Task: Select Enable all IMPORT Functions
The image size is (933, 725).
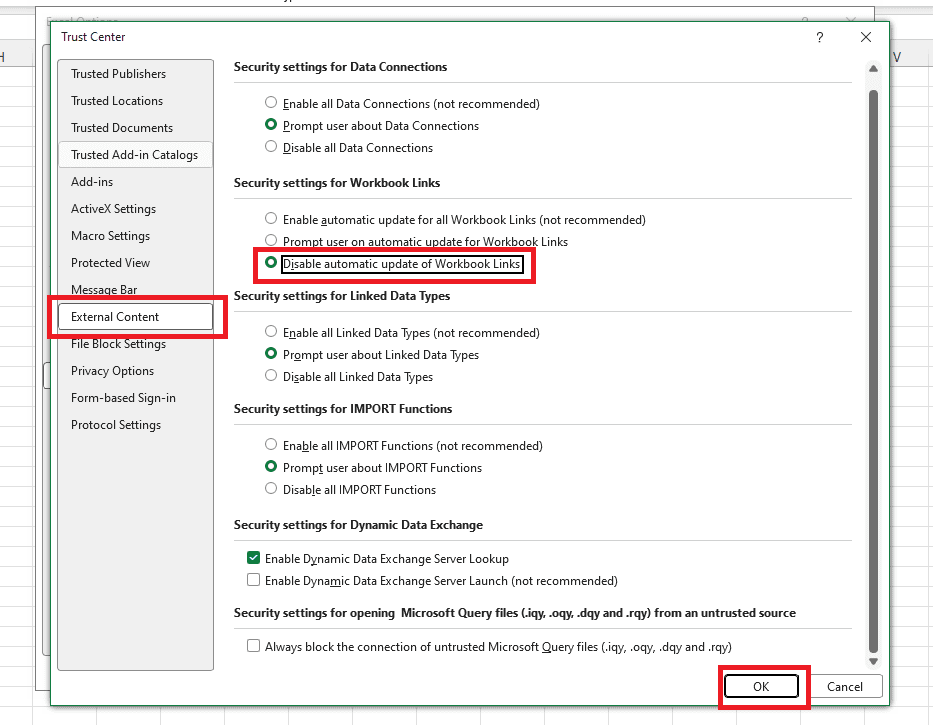Action: (x=271, y=445)
